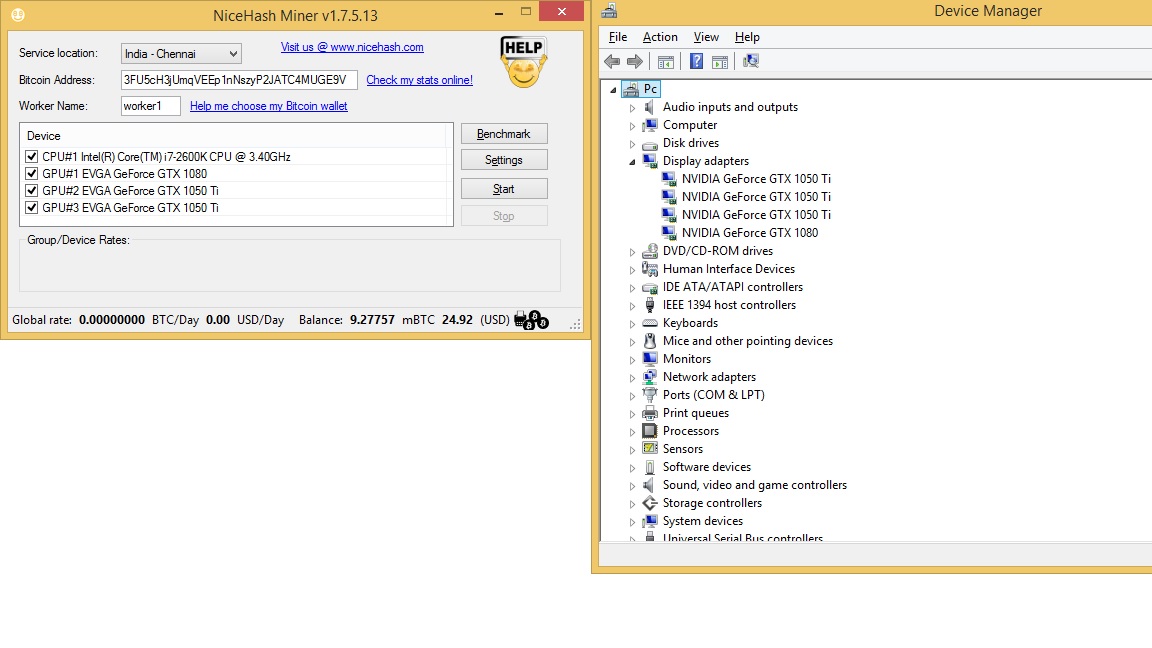The width and height of the screenshot is (1152, 648).
Task: Open the Service location dropdown
Action: coord(181,54)
